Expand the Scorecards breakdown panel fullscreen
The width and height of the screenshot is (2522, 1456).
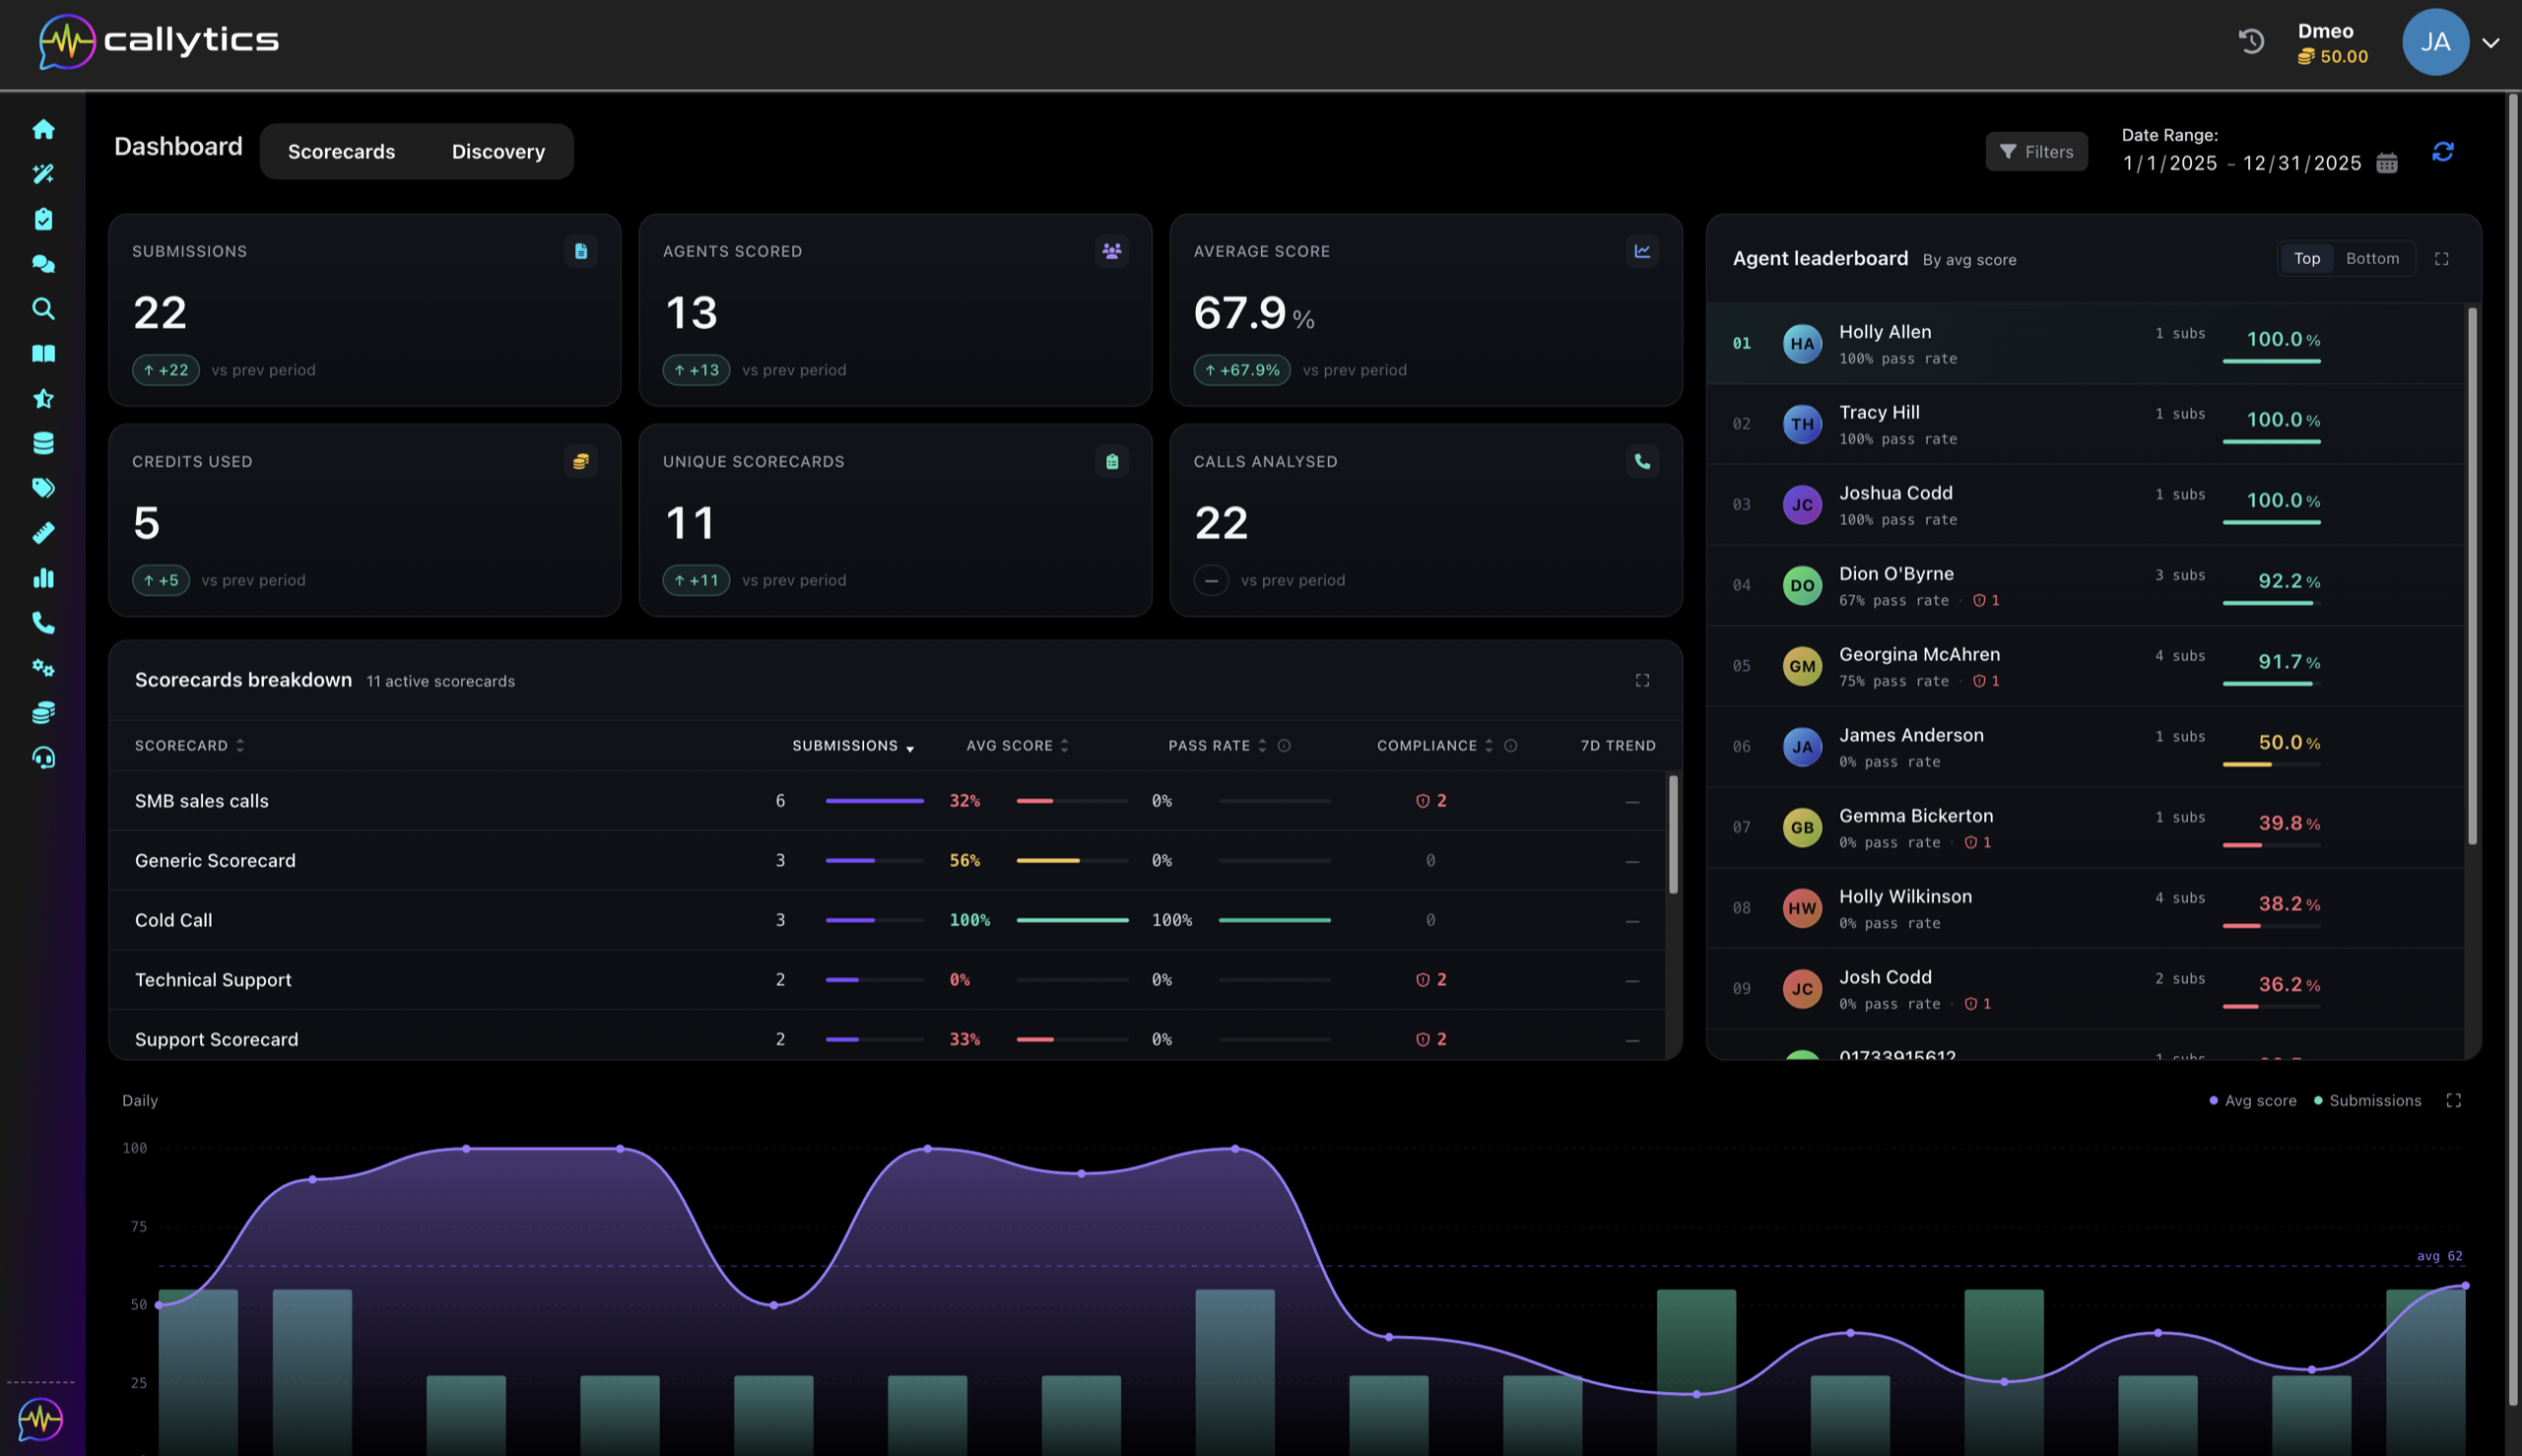pos(1642,680)
